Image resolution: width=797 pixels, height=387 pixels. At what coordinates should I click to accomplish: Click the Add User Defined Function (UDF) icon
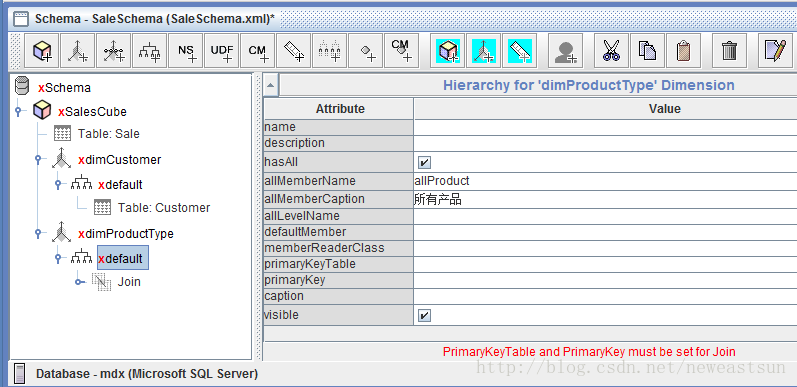click(222, 50)
